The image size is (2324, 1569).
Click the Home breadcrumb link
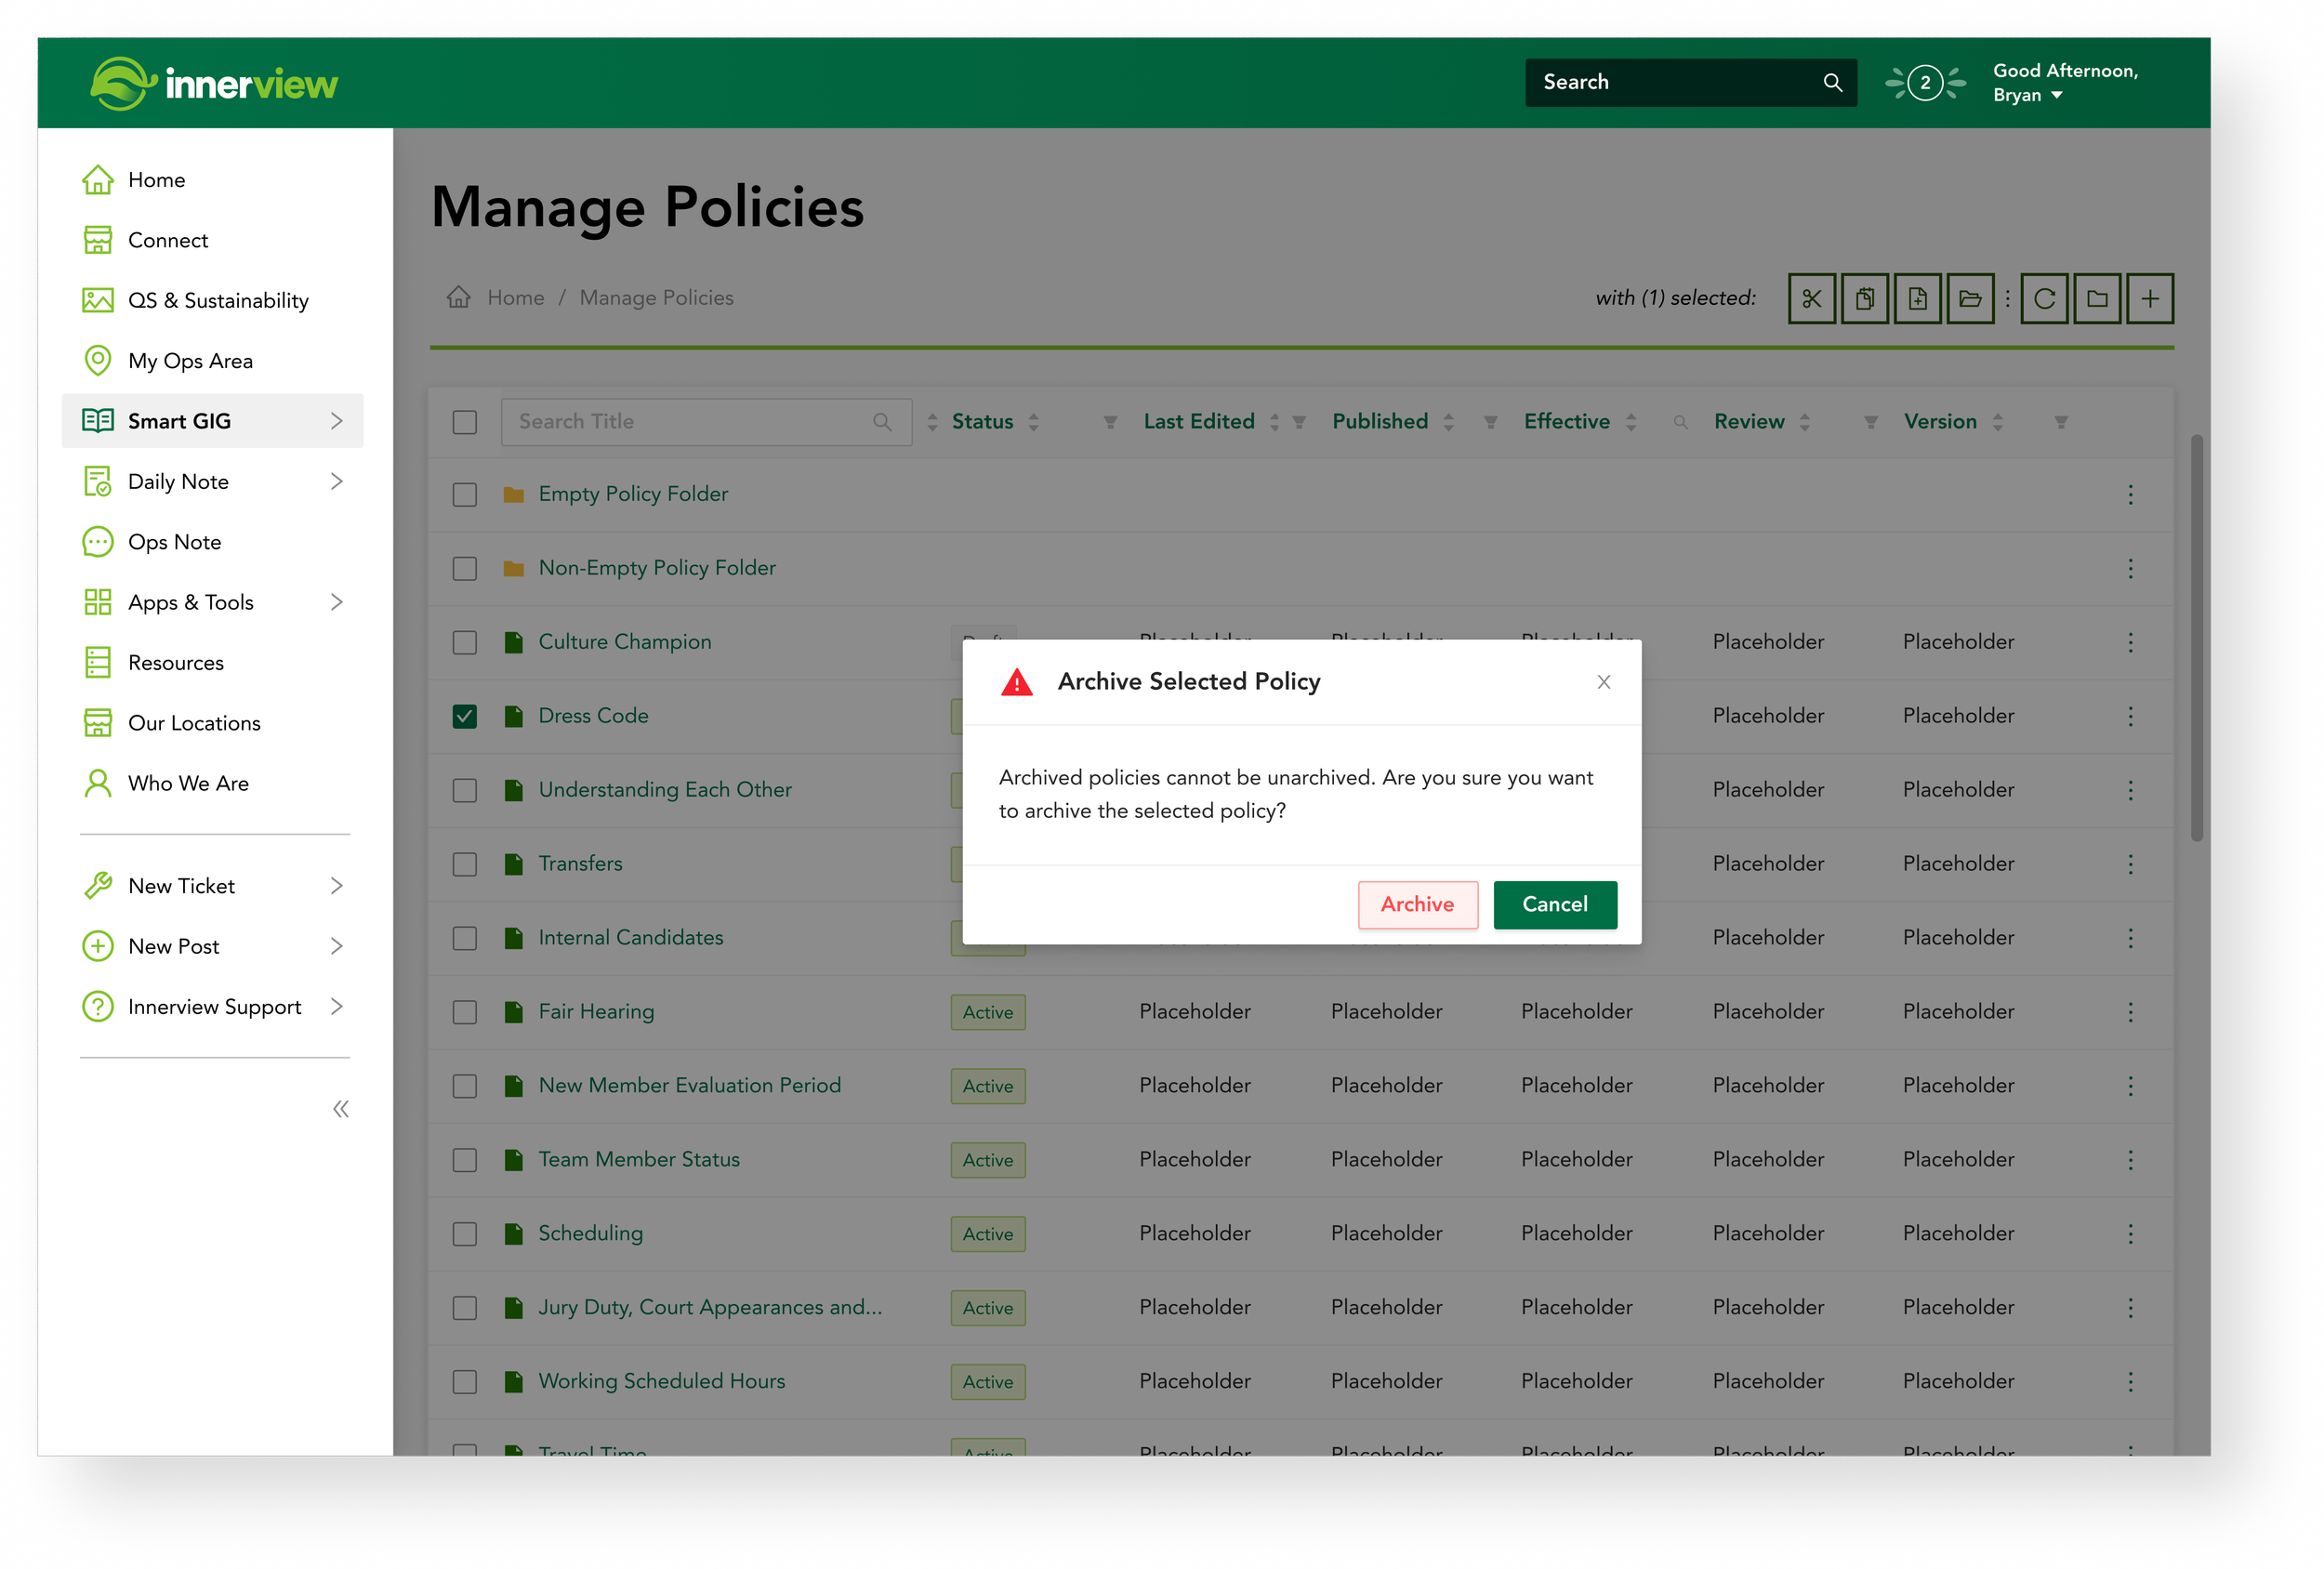point(516,297)
